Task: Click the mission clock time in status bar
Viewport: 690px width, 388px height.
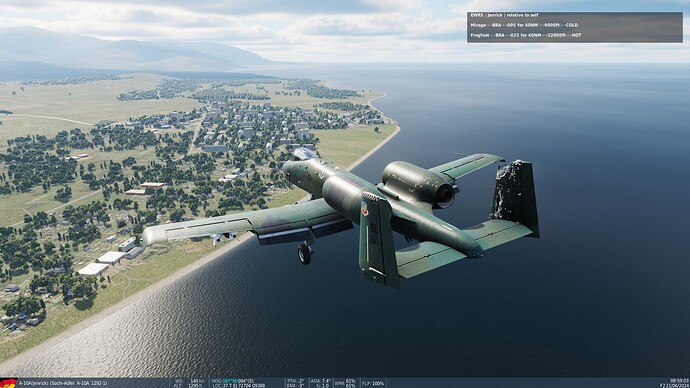Action: click(679, 381)
